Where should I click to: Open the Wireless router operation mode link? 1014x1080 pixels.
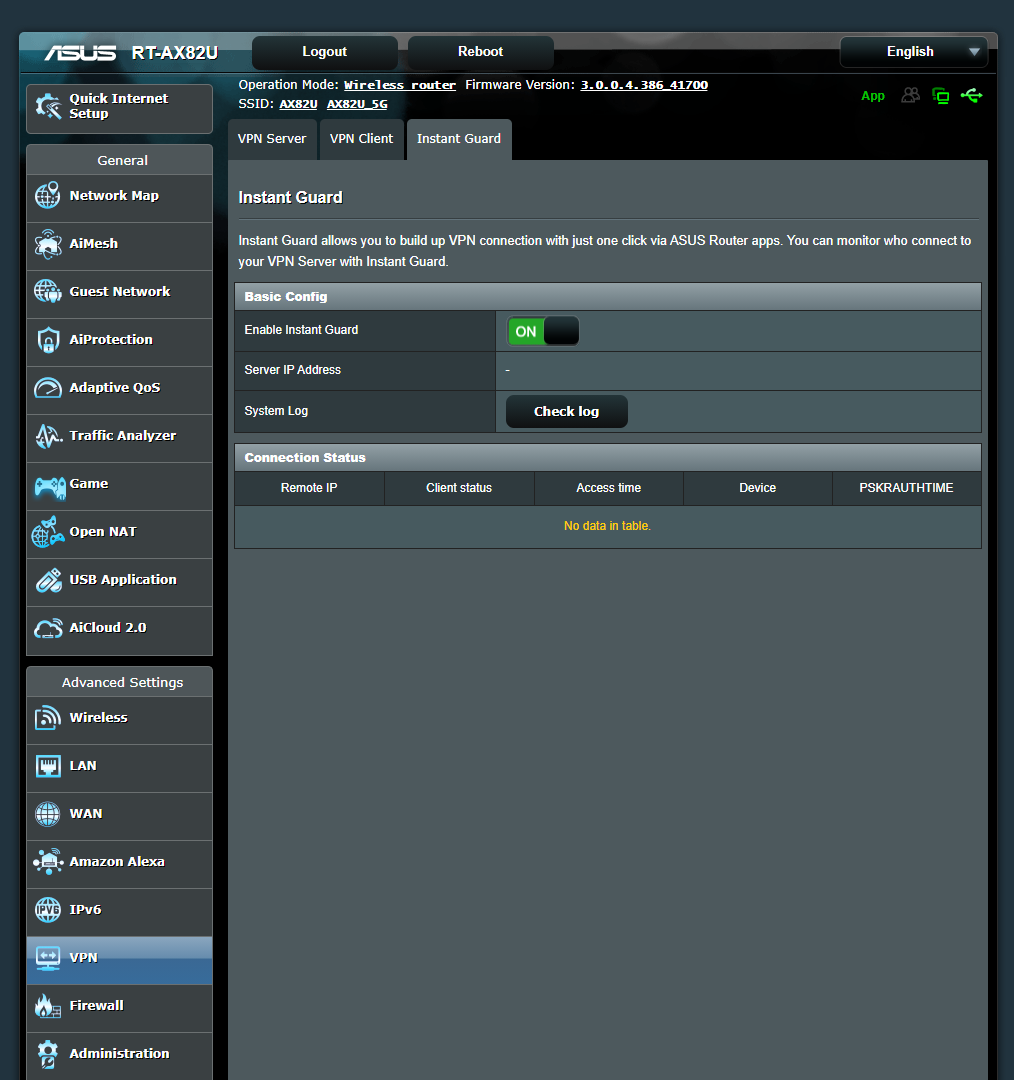click(400, 85)
